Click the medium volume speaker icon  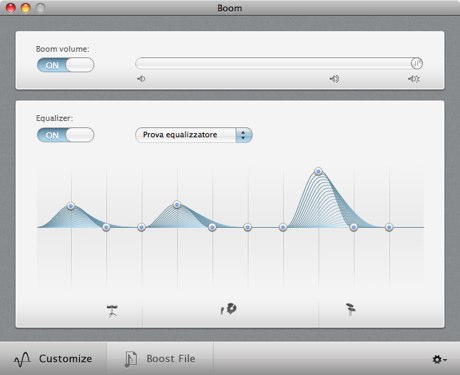334,79
